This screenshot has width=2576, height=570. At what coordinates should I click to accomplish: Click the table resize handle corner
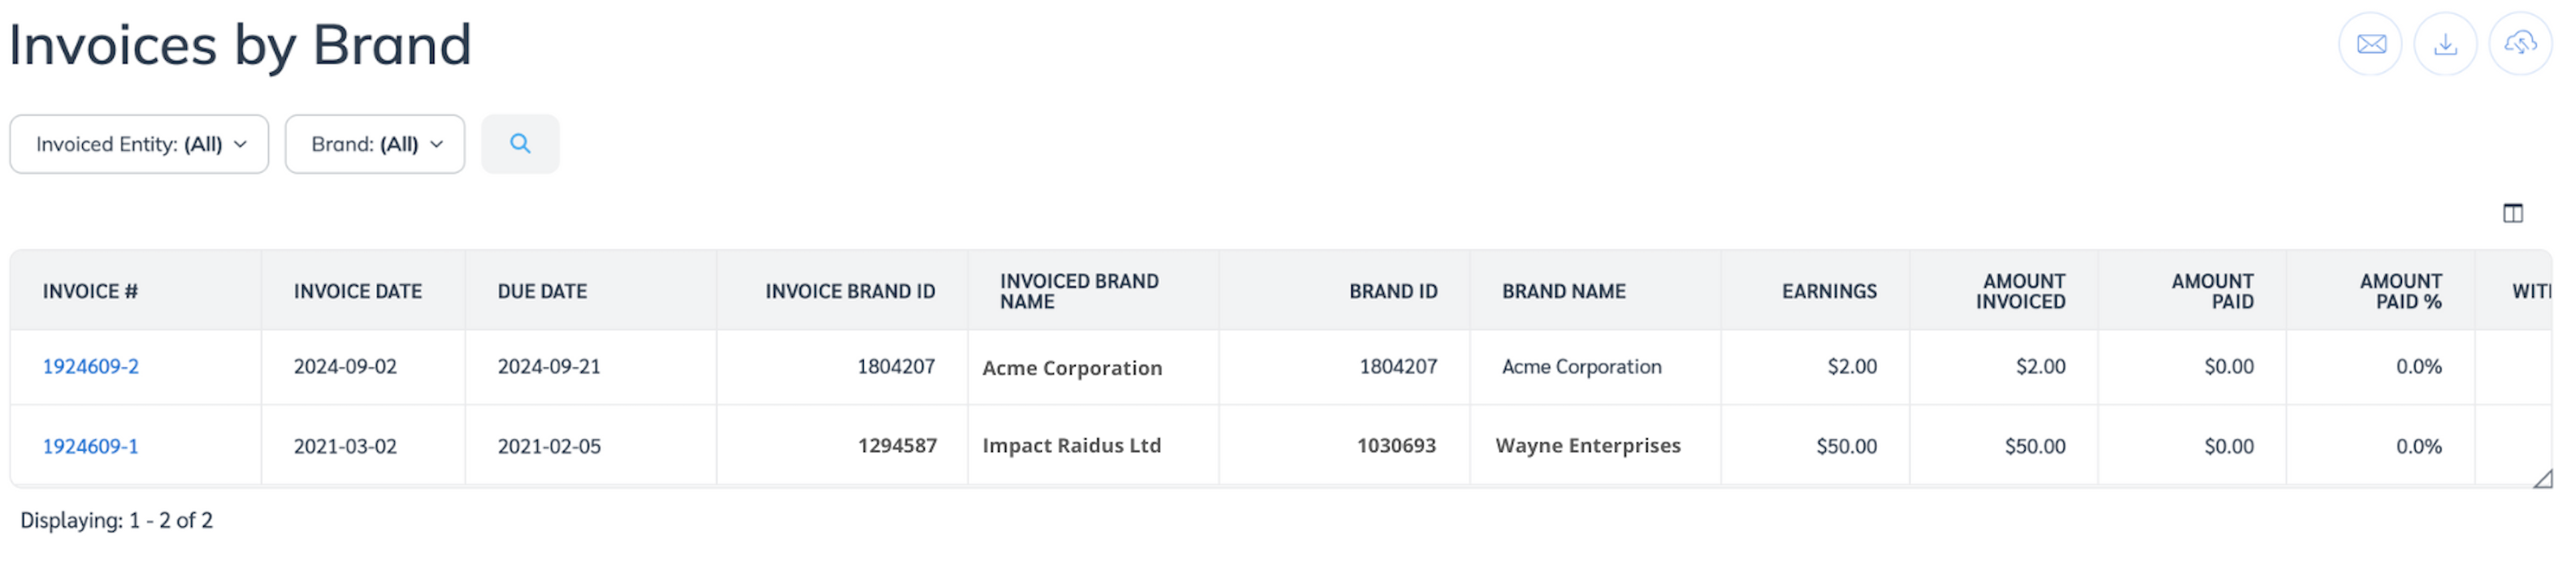[x=2542, y=480]
